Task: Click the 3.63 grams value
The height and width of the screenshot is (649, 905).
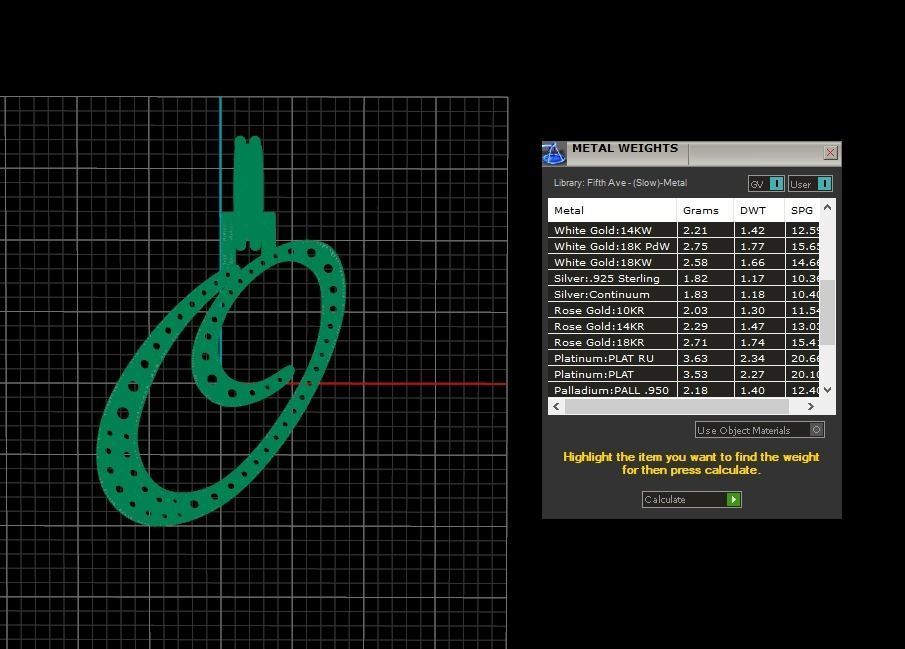Action: [695, 359]
